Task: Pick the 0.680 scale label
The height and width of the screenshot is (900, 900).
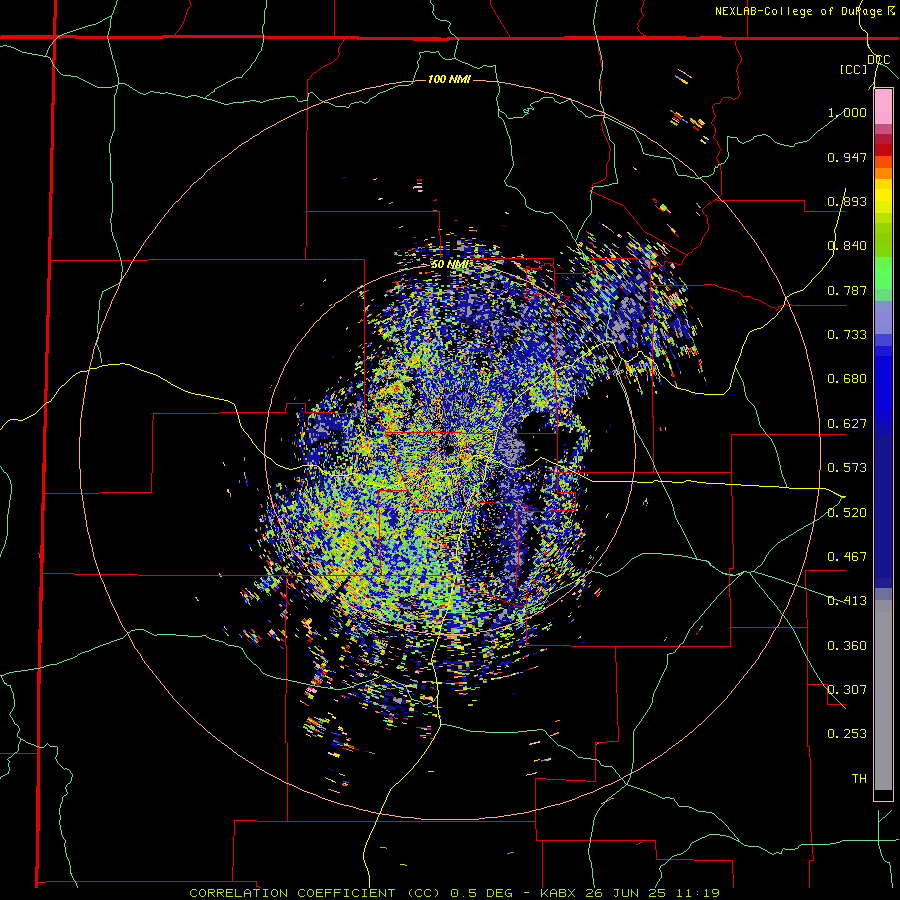Action: (x=847, y=379)
